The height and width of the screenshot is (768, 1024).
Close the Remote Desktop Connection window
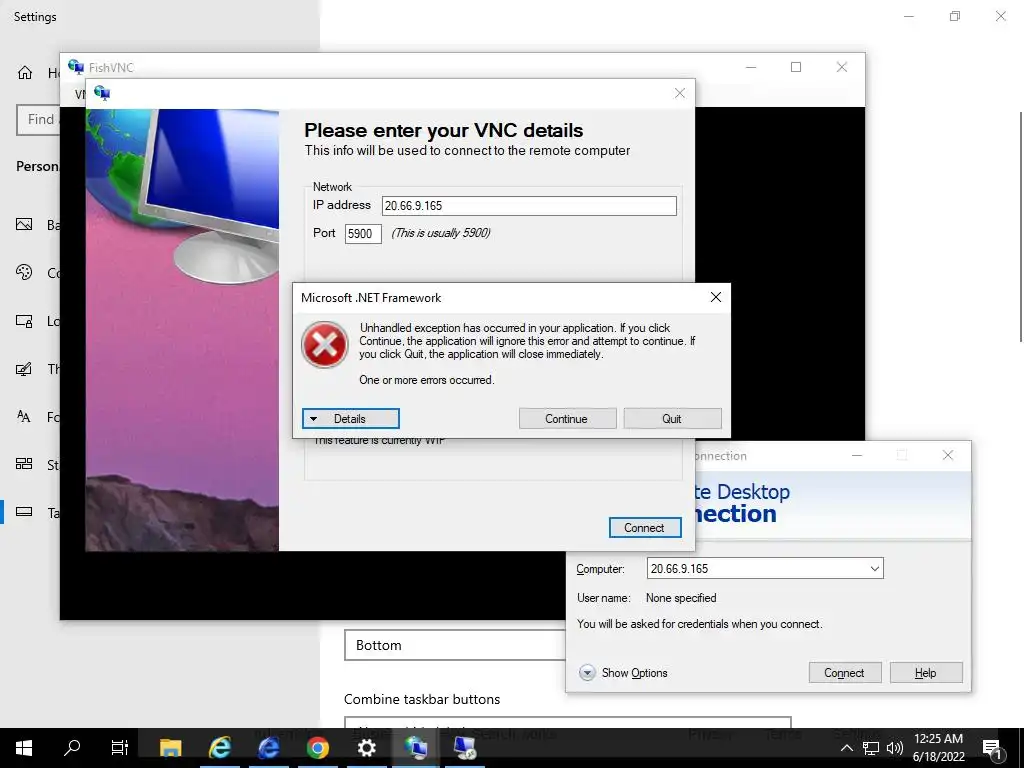click(948, 455)
